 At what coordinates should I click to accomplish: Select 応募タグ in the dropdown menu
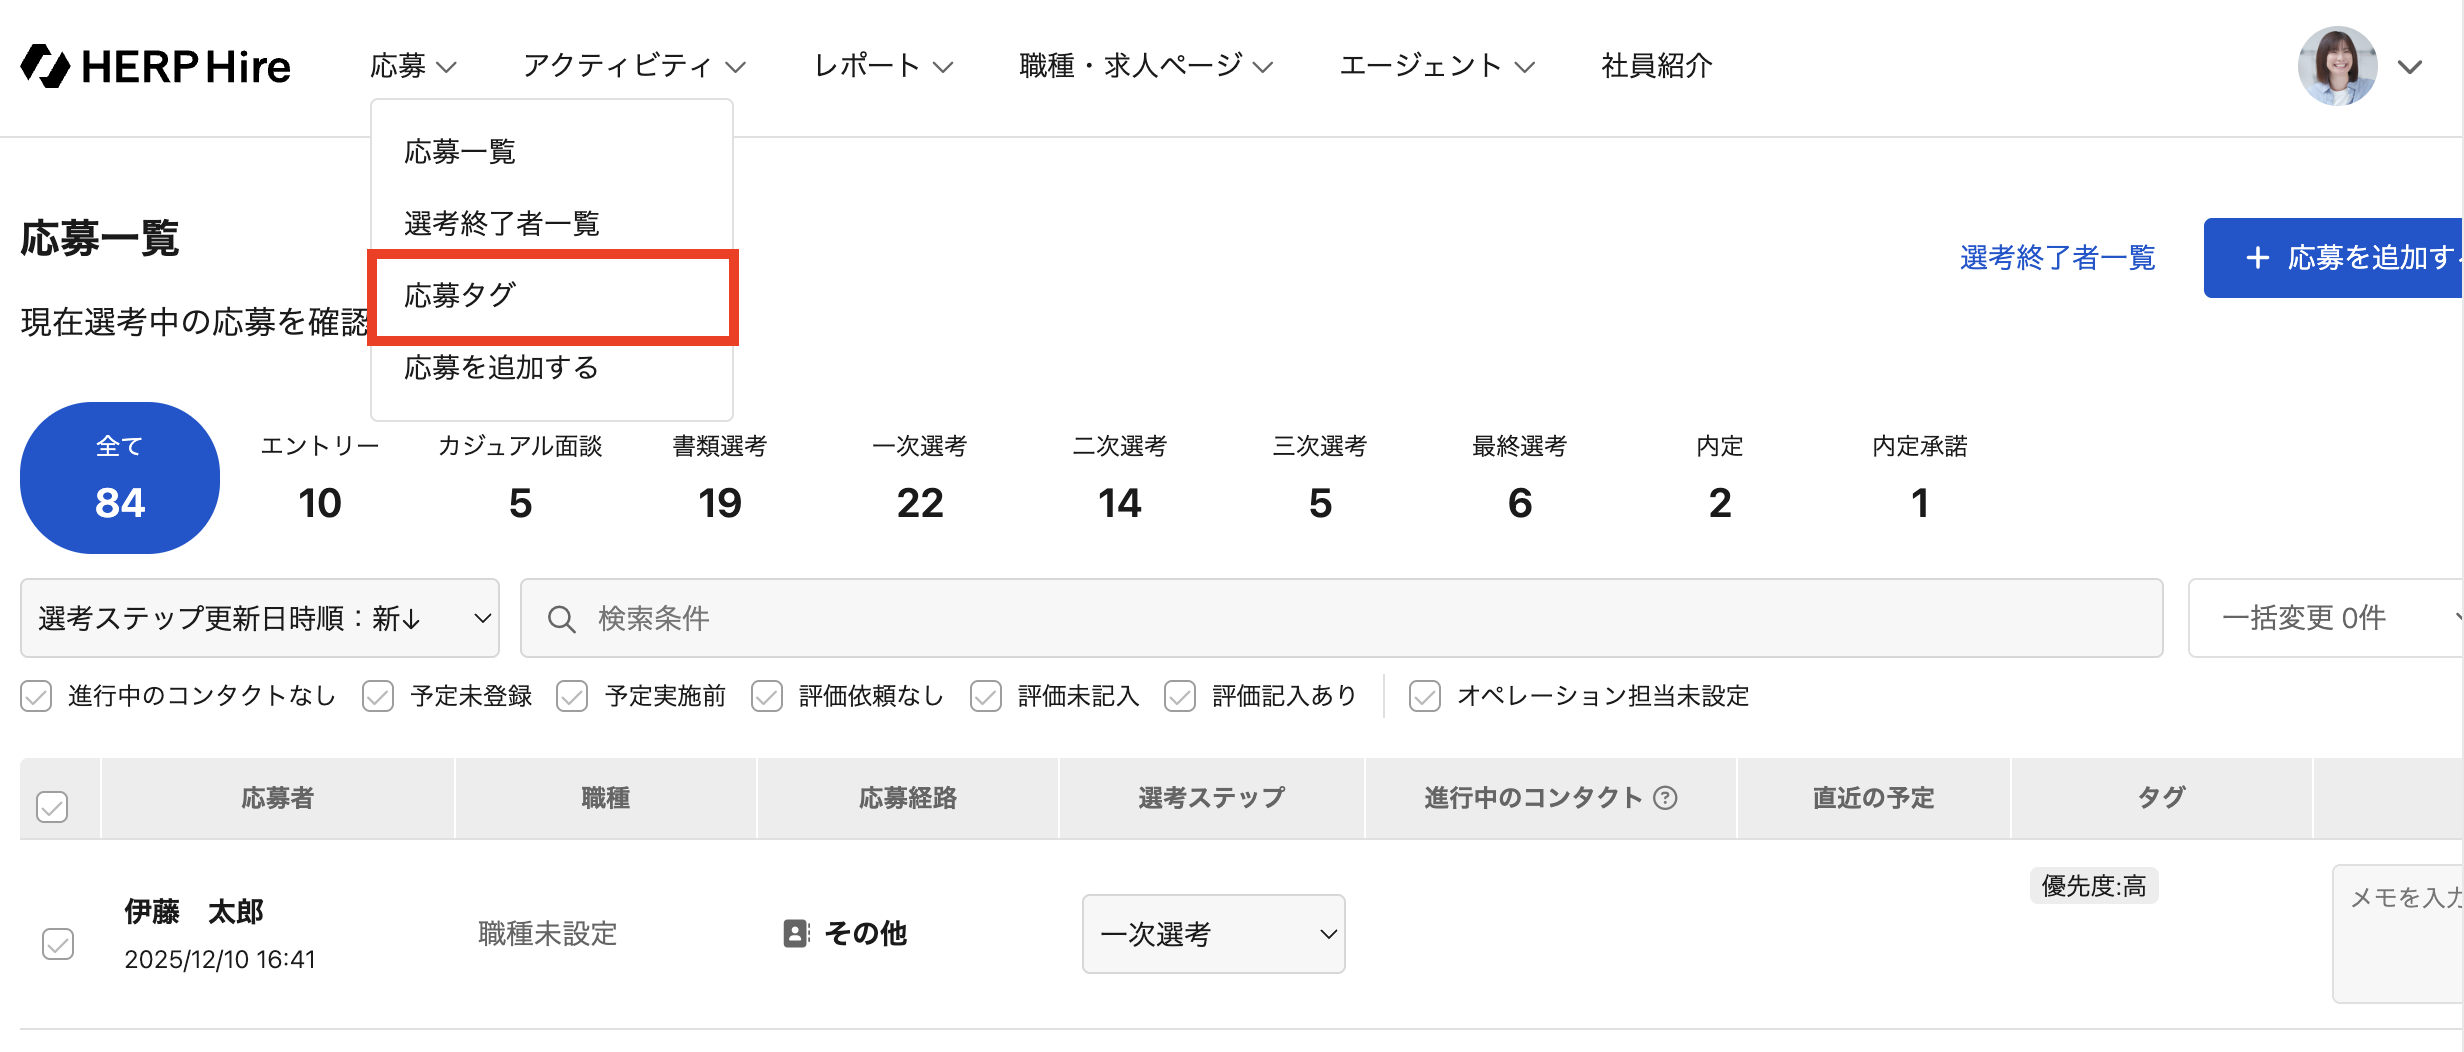(x=552, y=296)
